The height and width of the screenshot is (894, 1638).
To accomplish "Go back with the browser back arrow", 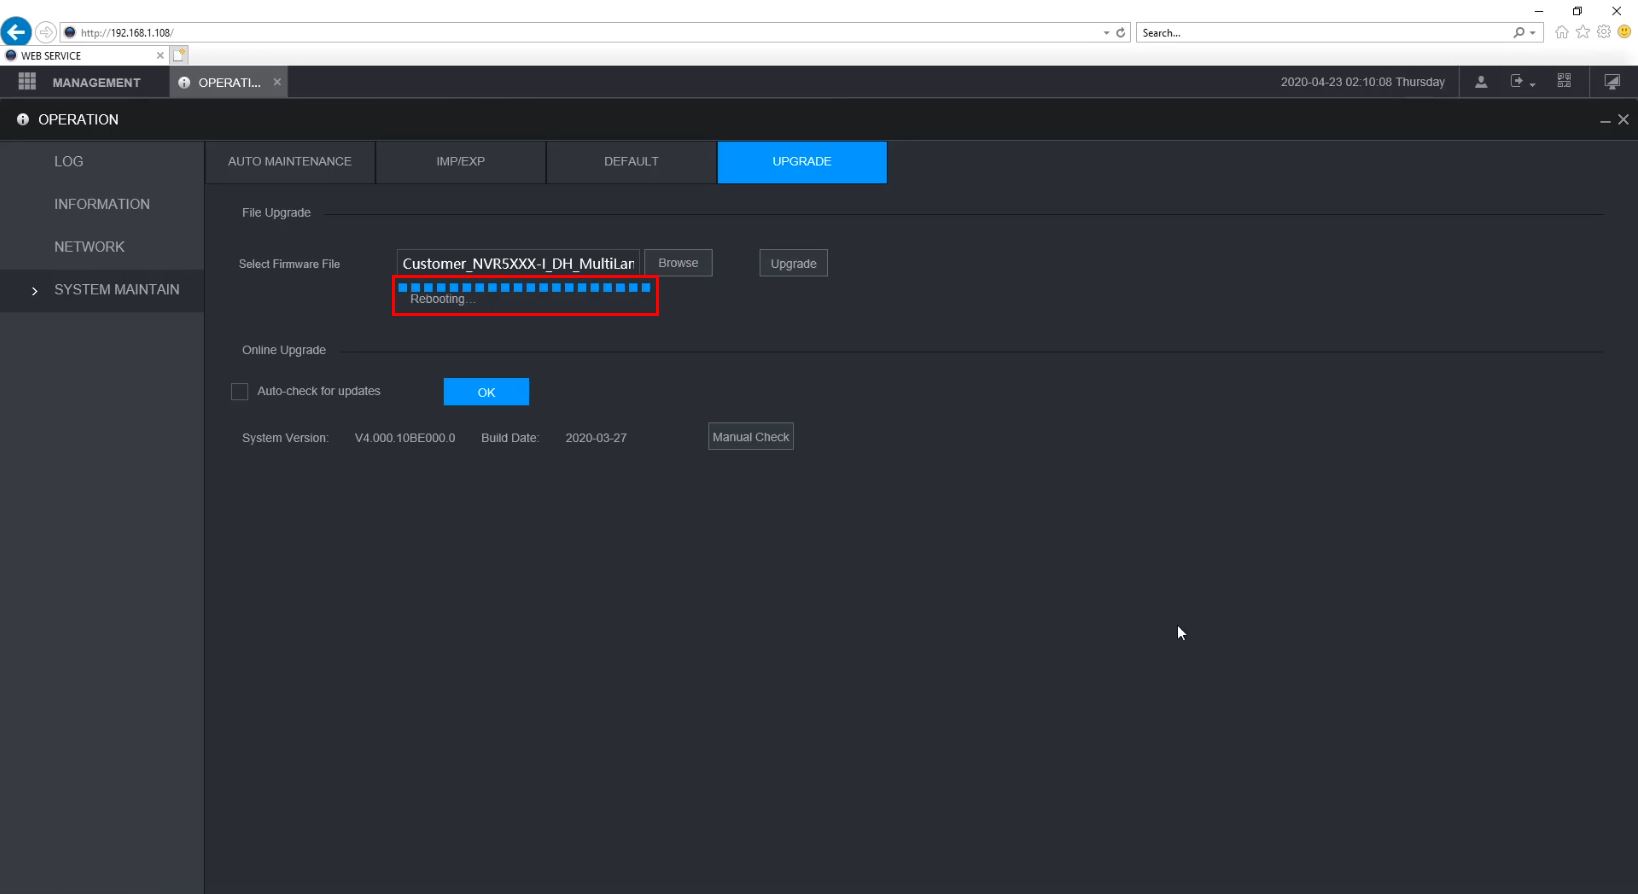I will click(x=16, y=32).
